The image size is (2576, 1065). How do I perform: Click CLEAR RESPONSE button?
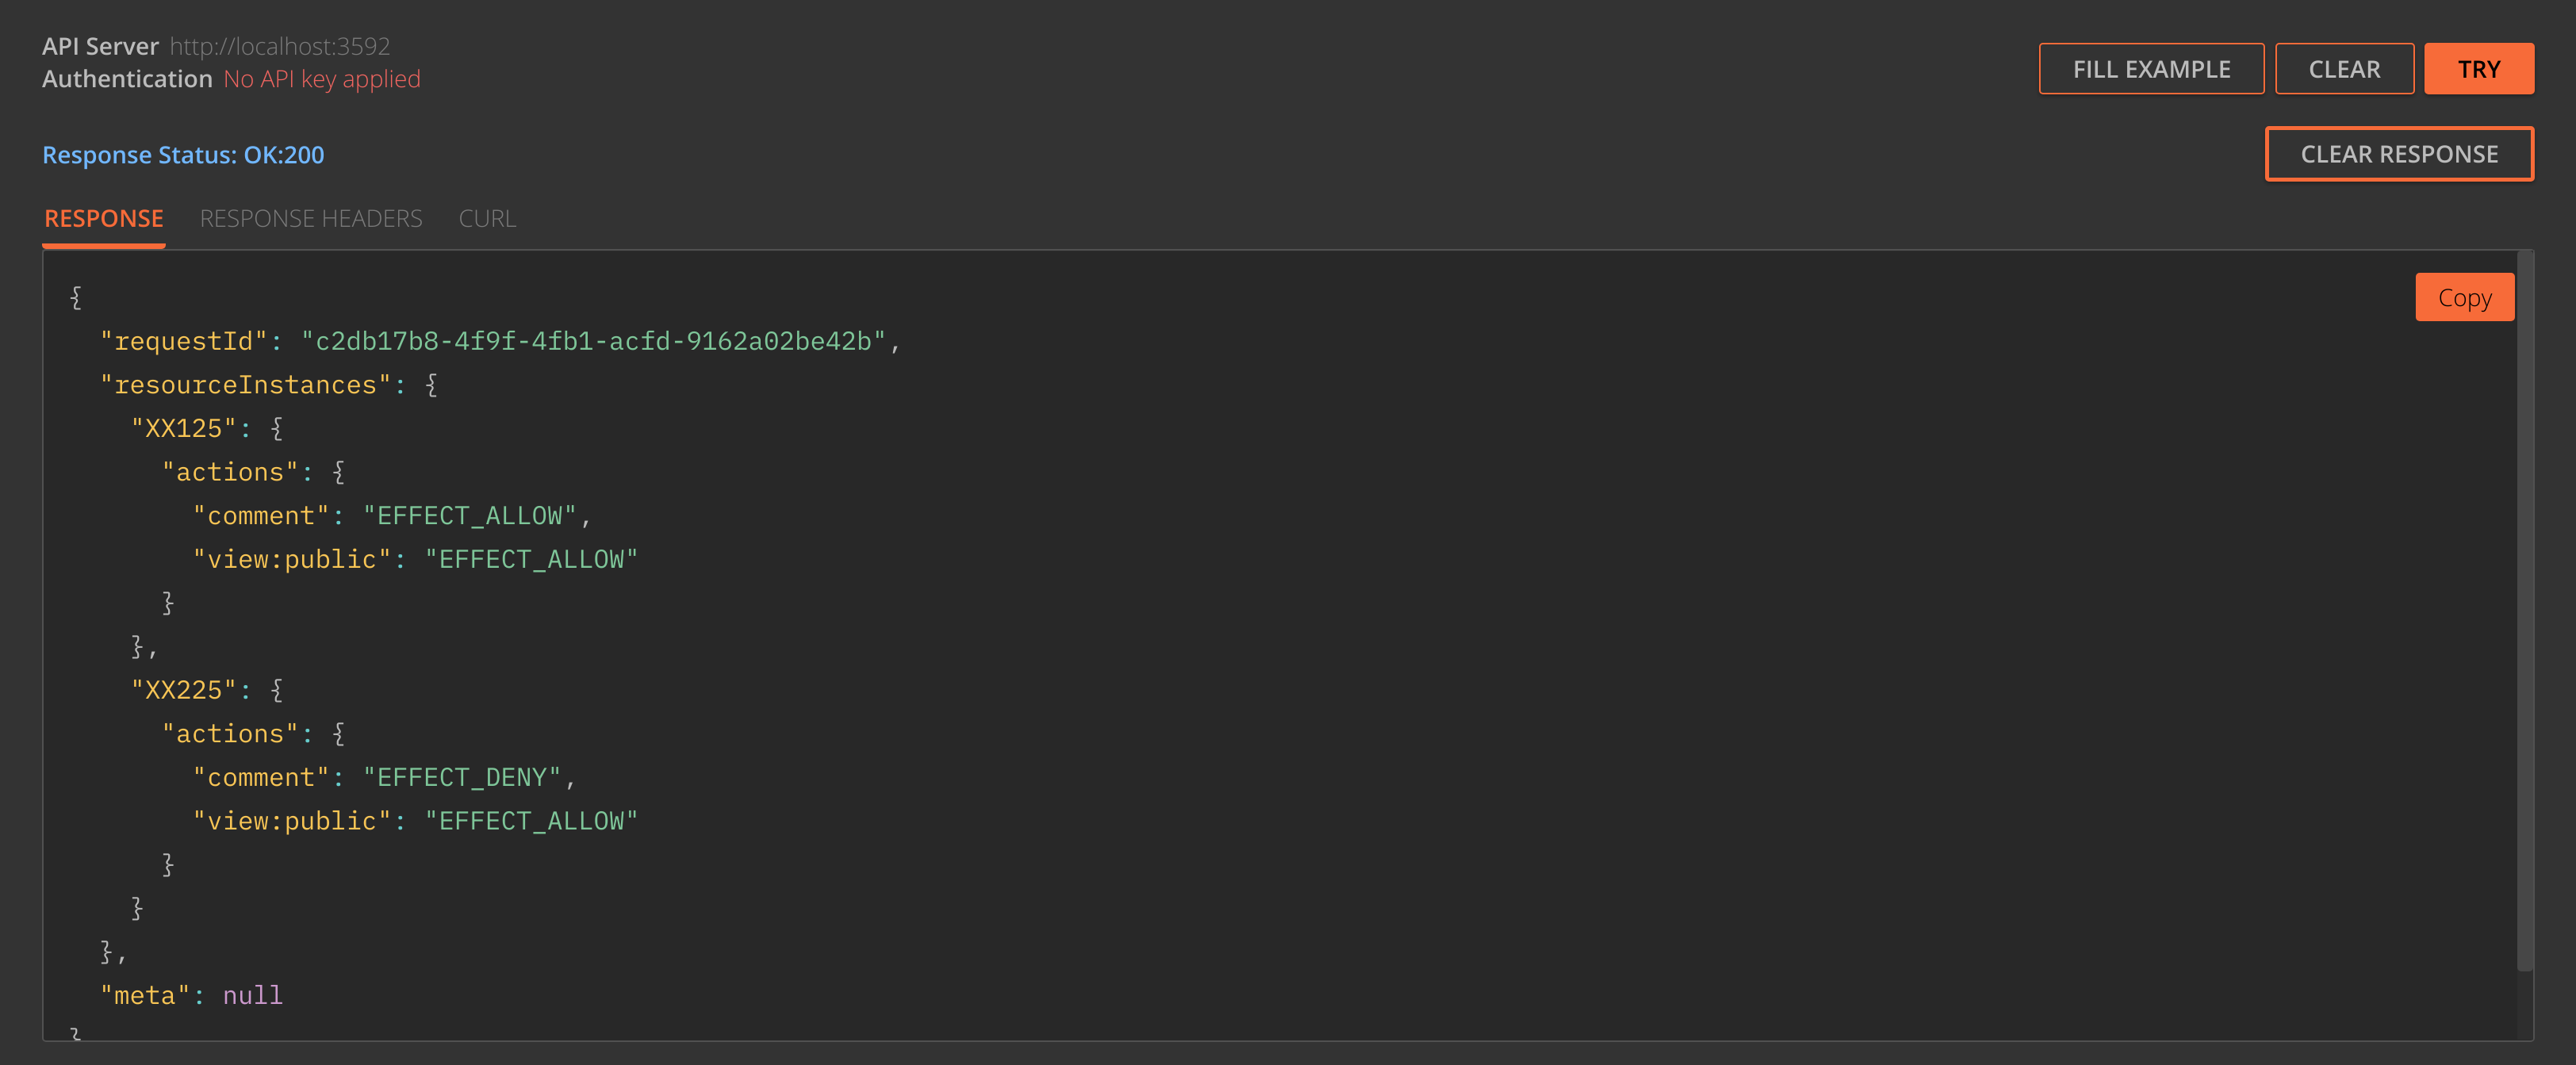[2399, 154]
